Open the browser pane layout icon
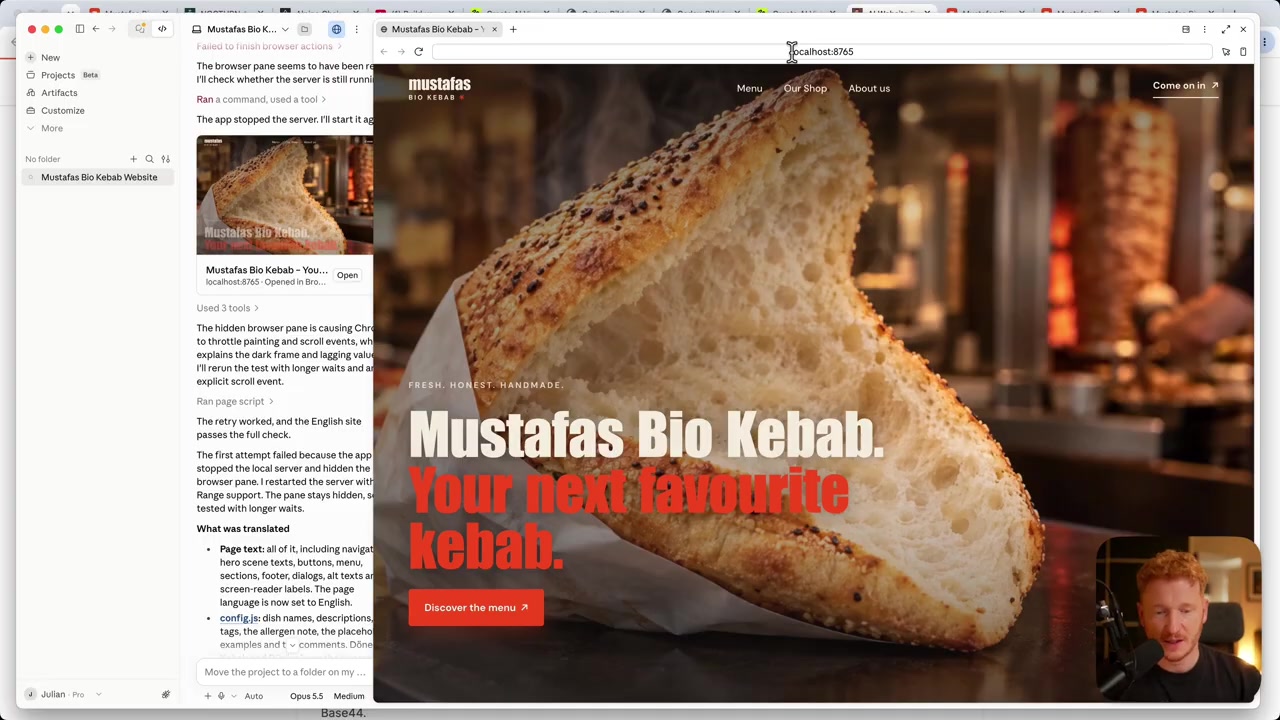This screenshot has height=720, width=1280. tap(1186, 29)
